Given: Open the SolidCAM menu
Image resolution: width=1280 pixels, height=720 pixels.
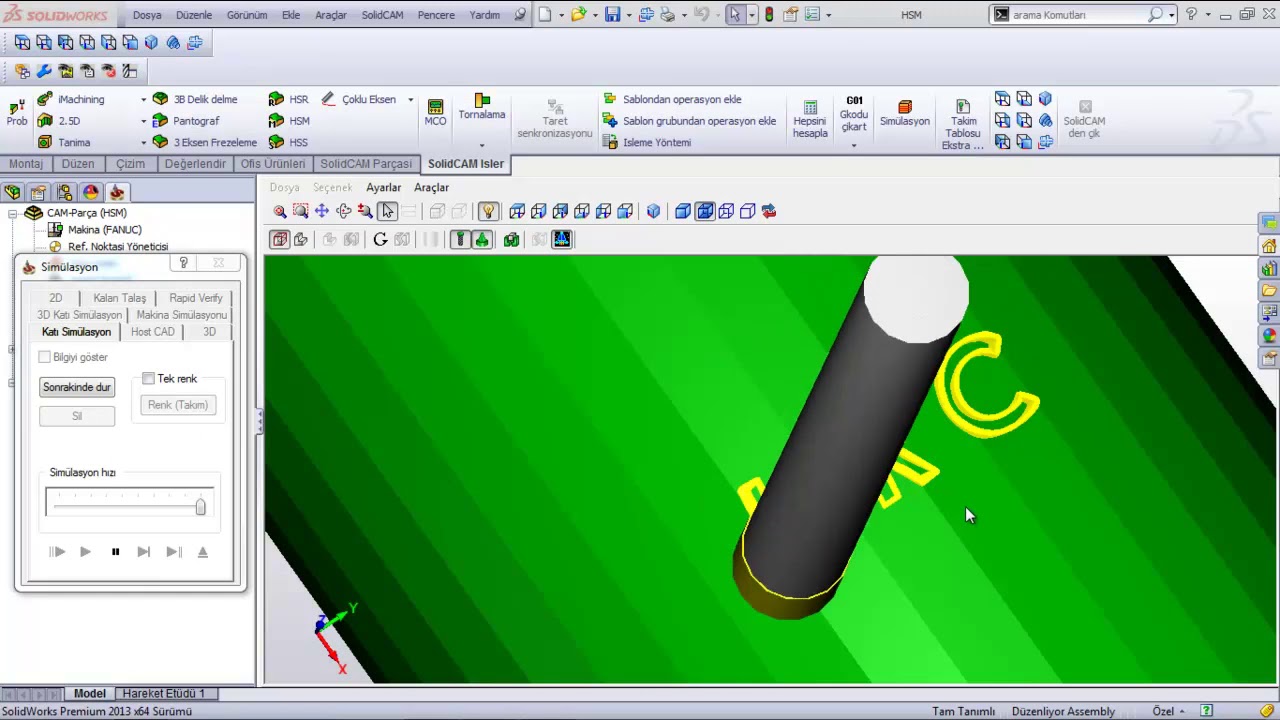Looking at the screenshot, I should pos(382,15).
